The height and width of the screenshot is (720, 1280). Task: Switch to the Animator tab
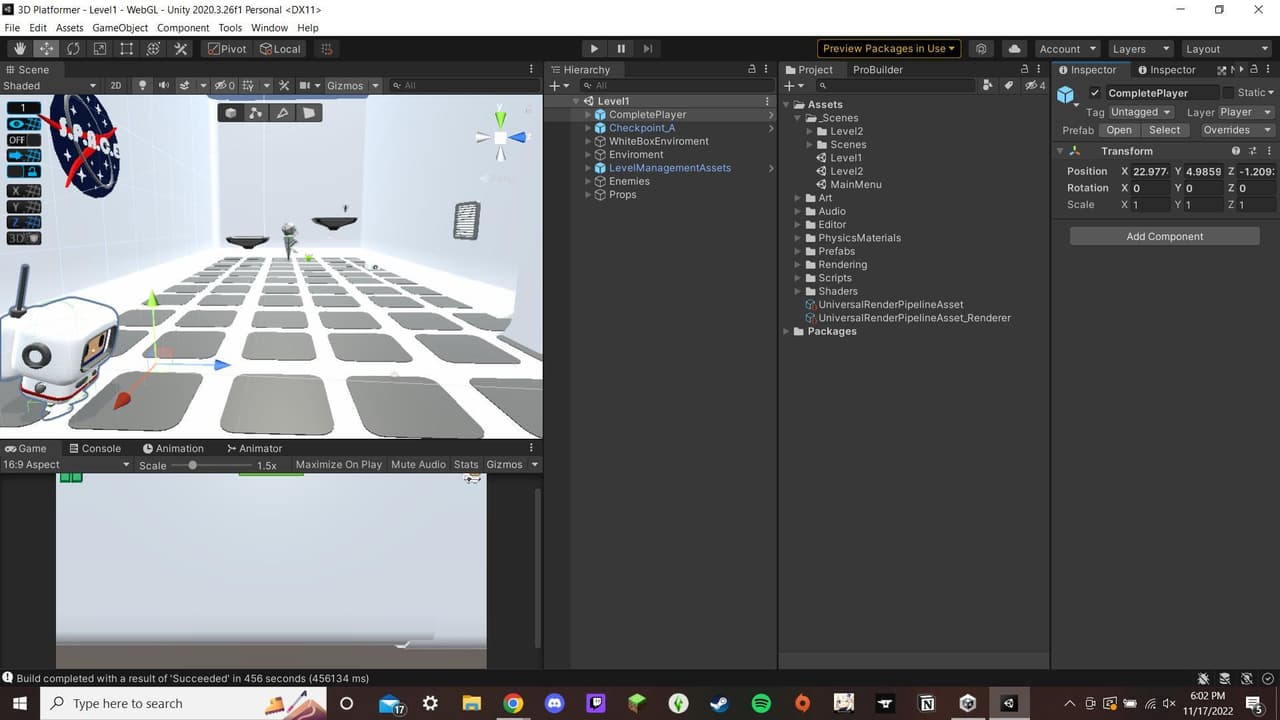(x=254, y=448)
